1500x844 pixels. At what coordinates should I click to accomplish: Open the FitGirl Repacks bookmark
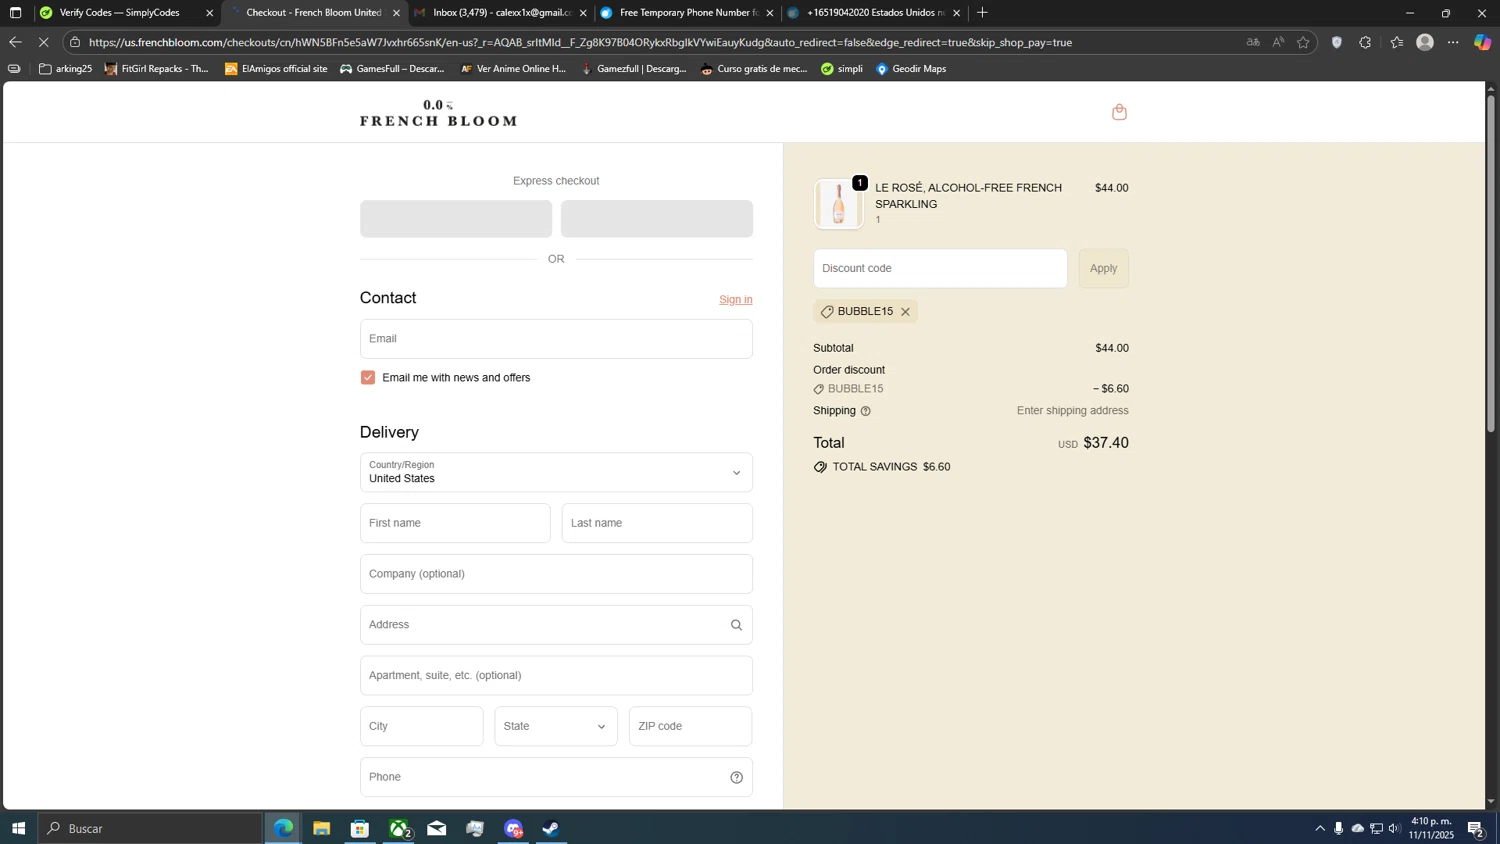[x=157, y=69]
